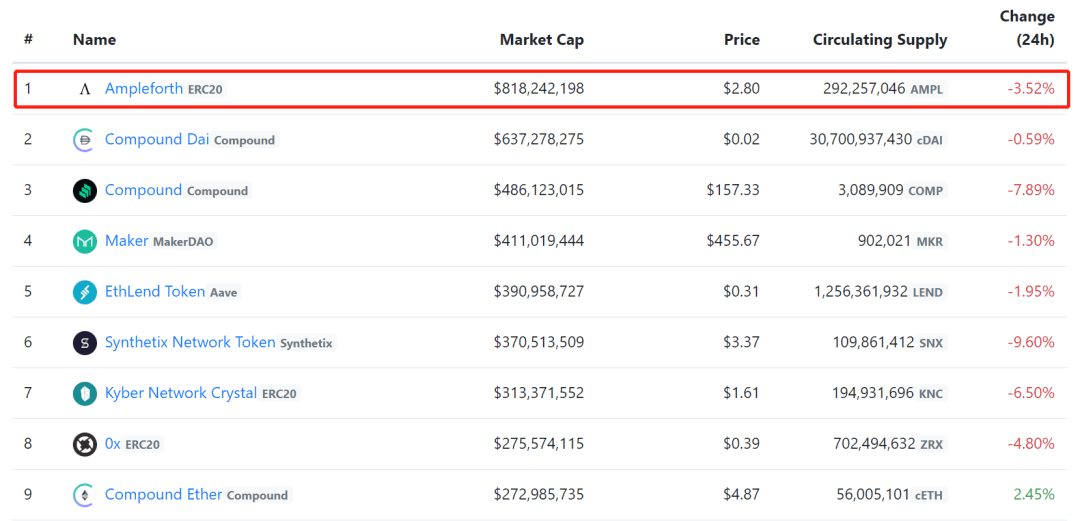Click the ERC20 tag next to Ampleforth
Viewport: 1080px width, 521px height.
pyautogui.click(x=206, y=90)
